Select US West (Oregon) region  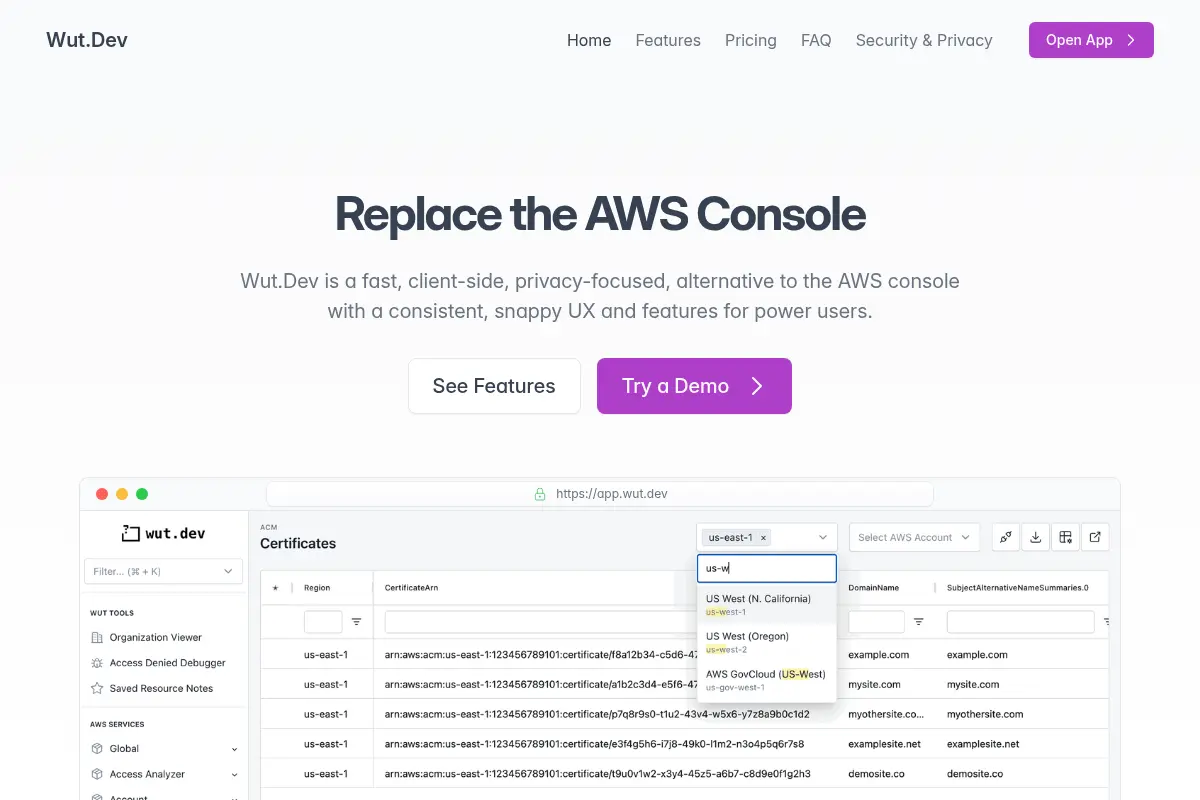[x=767, y=642]
